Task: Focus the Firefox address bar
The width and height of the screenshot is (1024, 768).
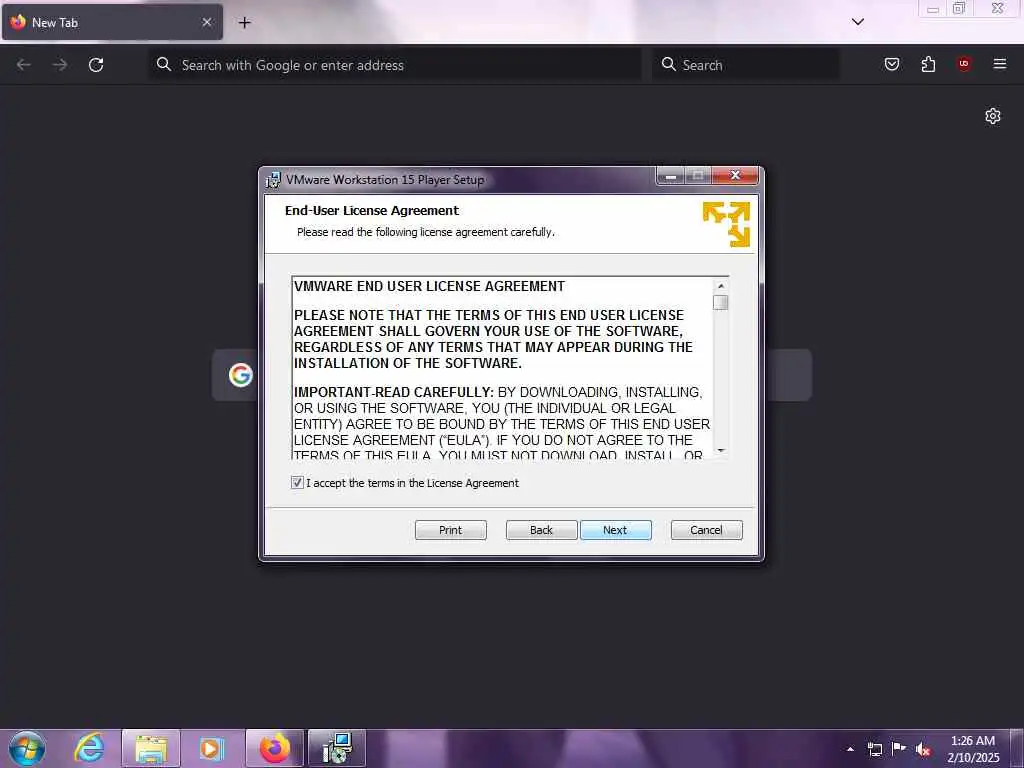Action: [395, 65]
